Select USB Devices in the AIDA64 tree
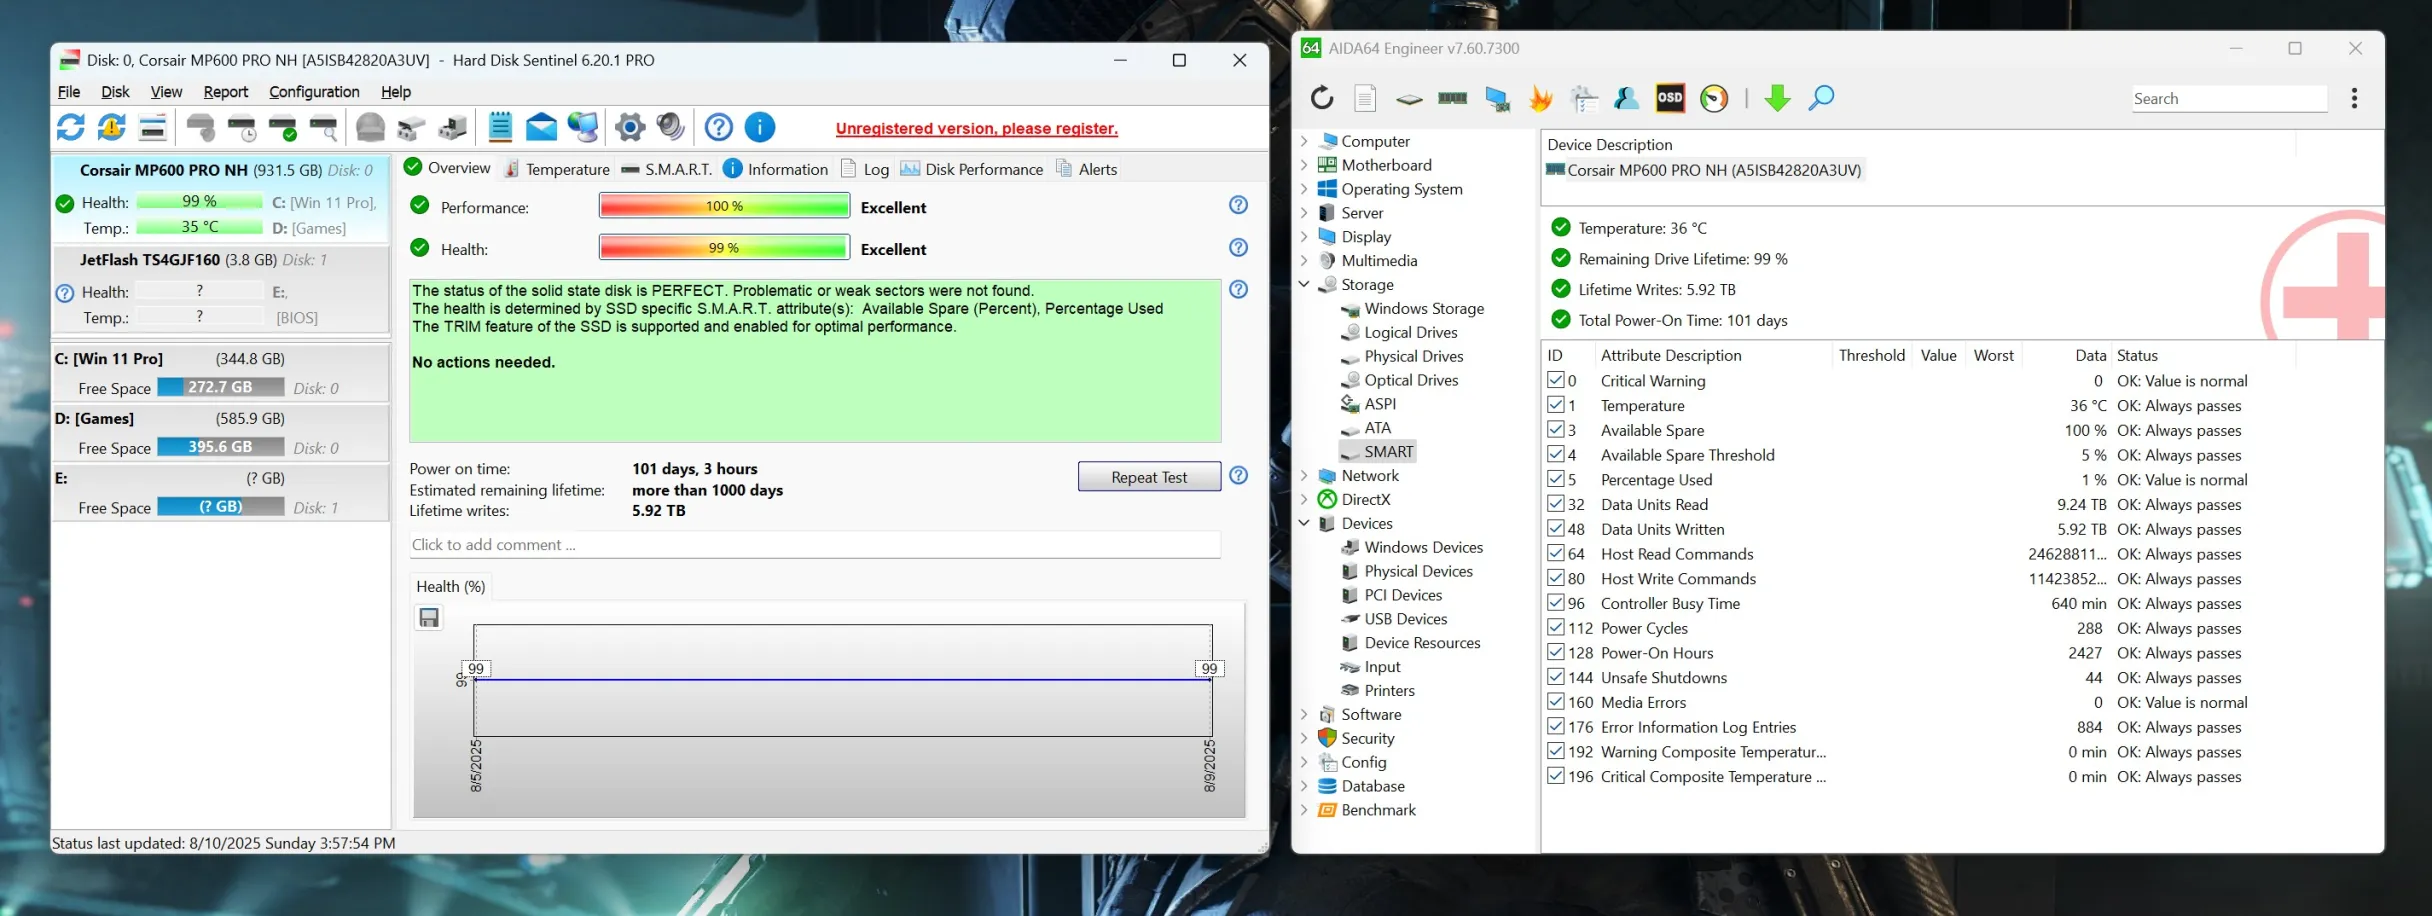The image size is (2432, 916). click(x=1405, y=619)
